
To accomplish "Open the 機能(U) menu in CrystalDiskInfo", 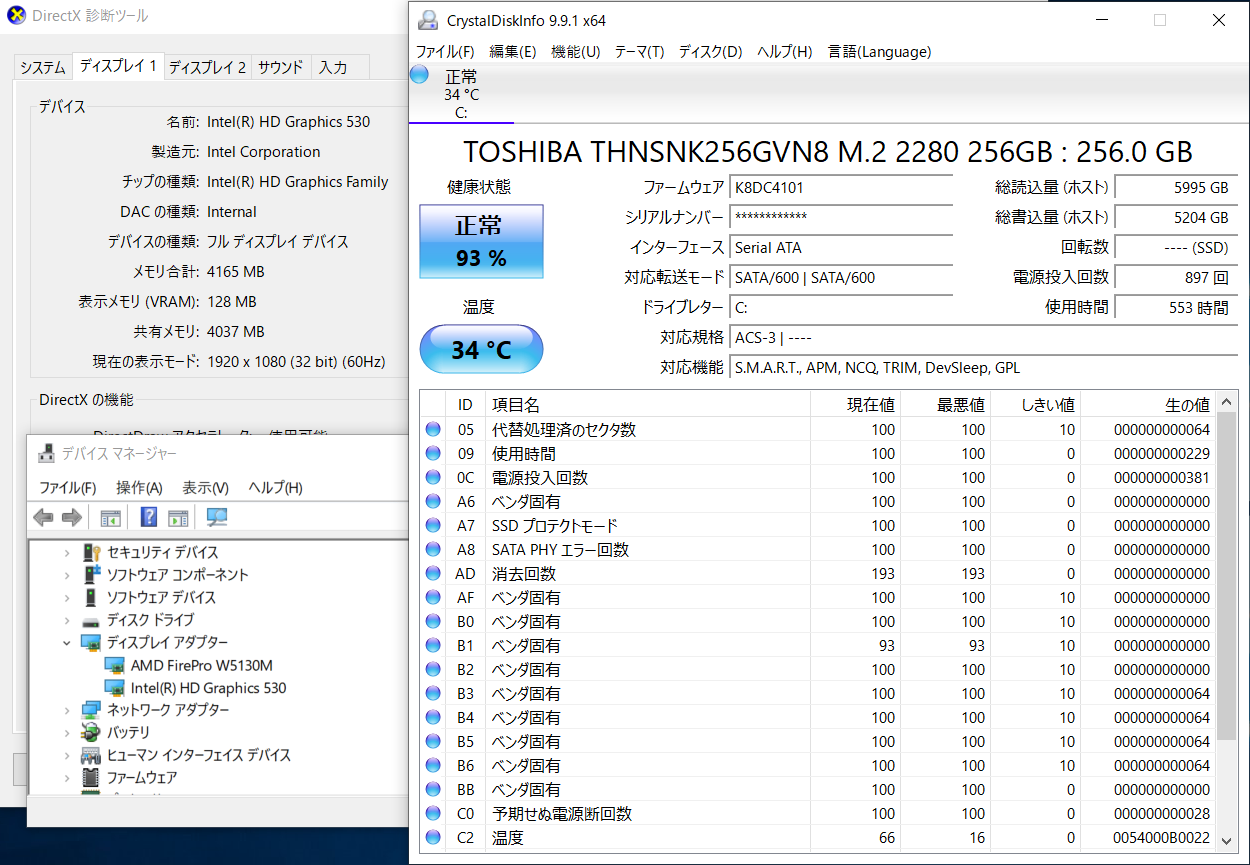I will [x=576, y=52].
